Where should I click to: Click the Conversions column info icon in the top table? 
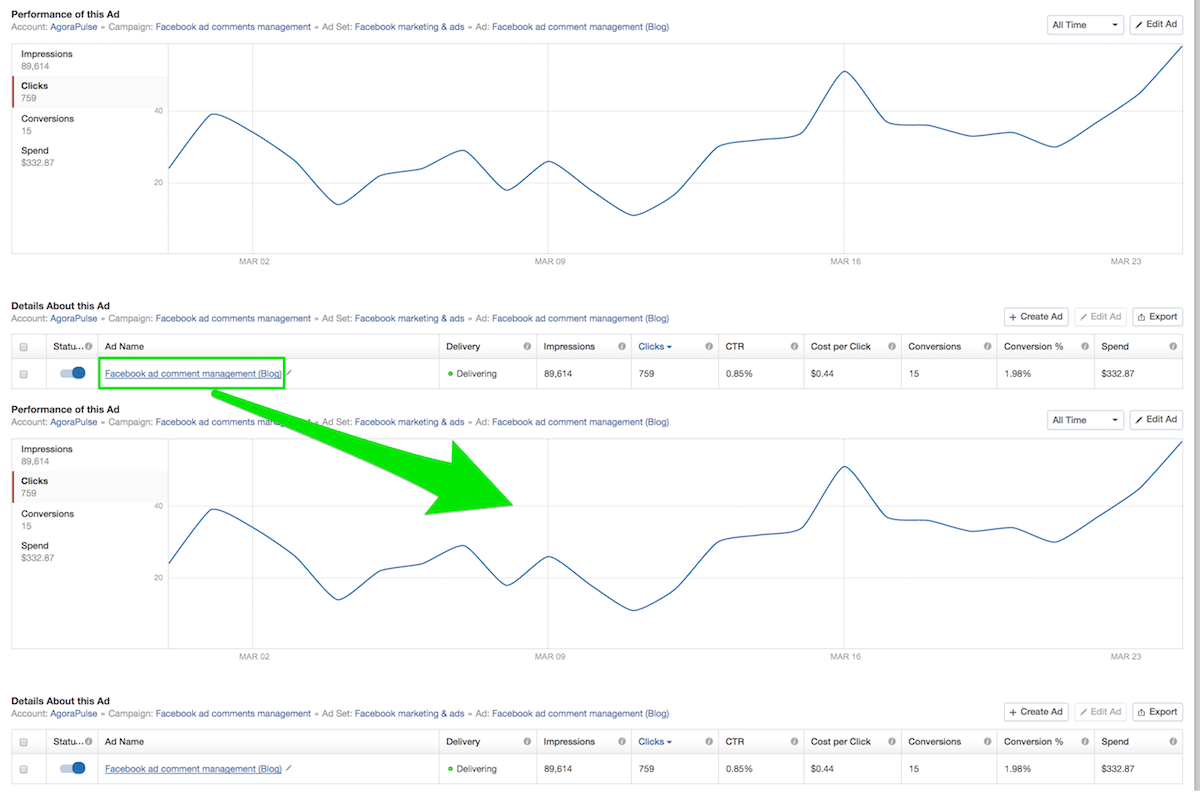[986, 347]
